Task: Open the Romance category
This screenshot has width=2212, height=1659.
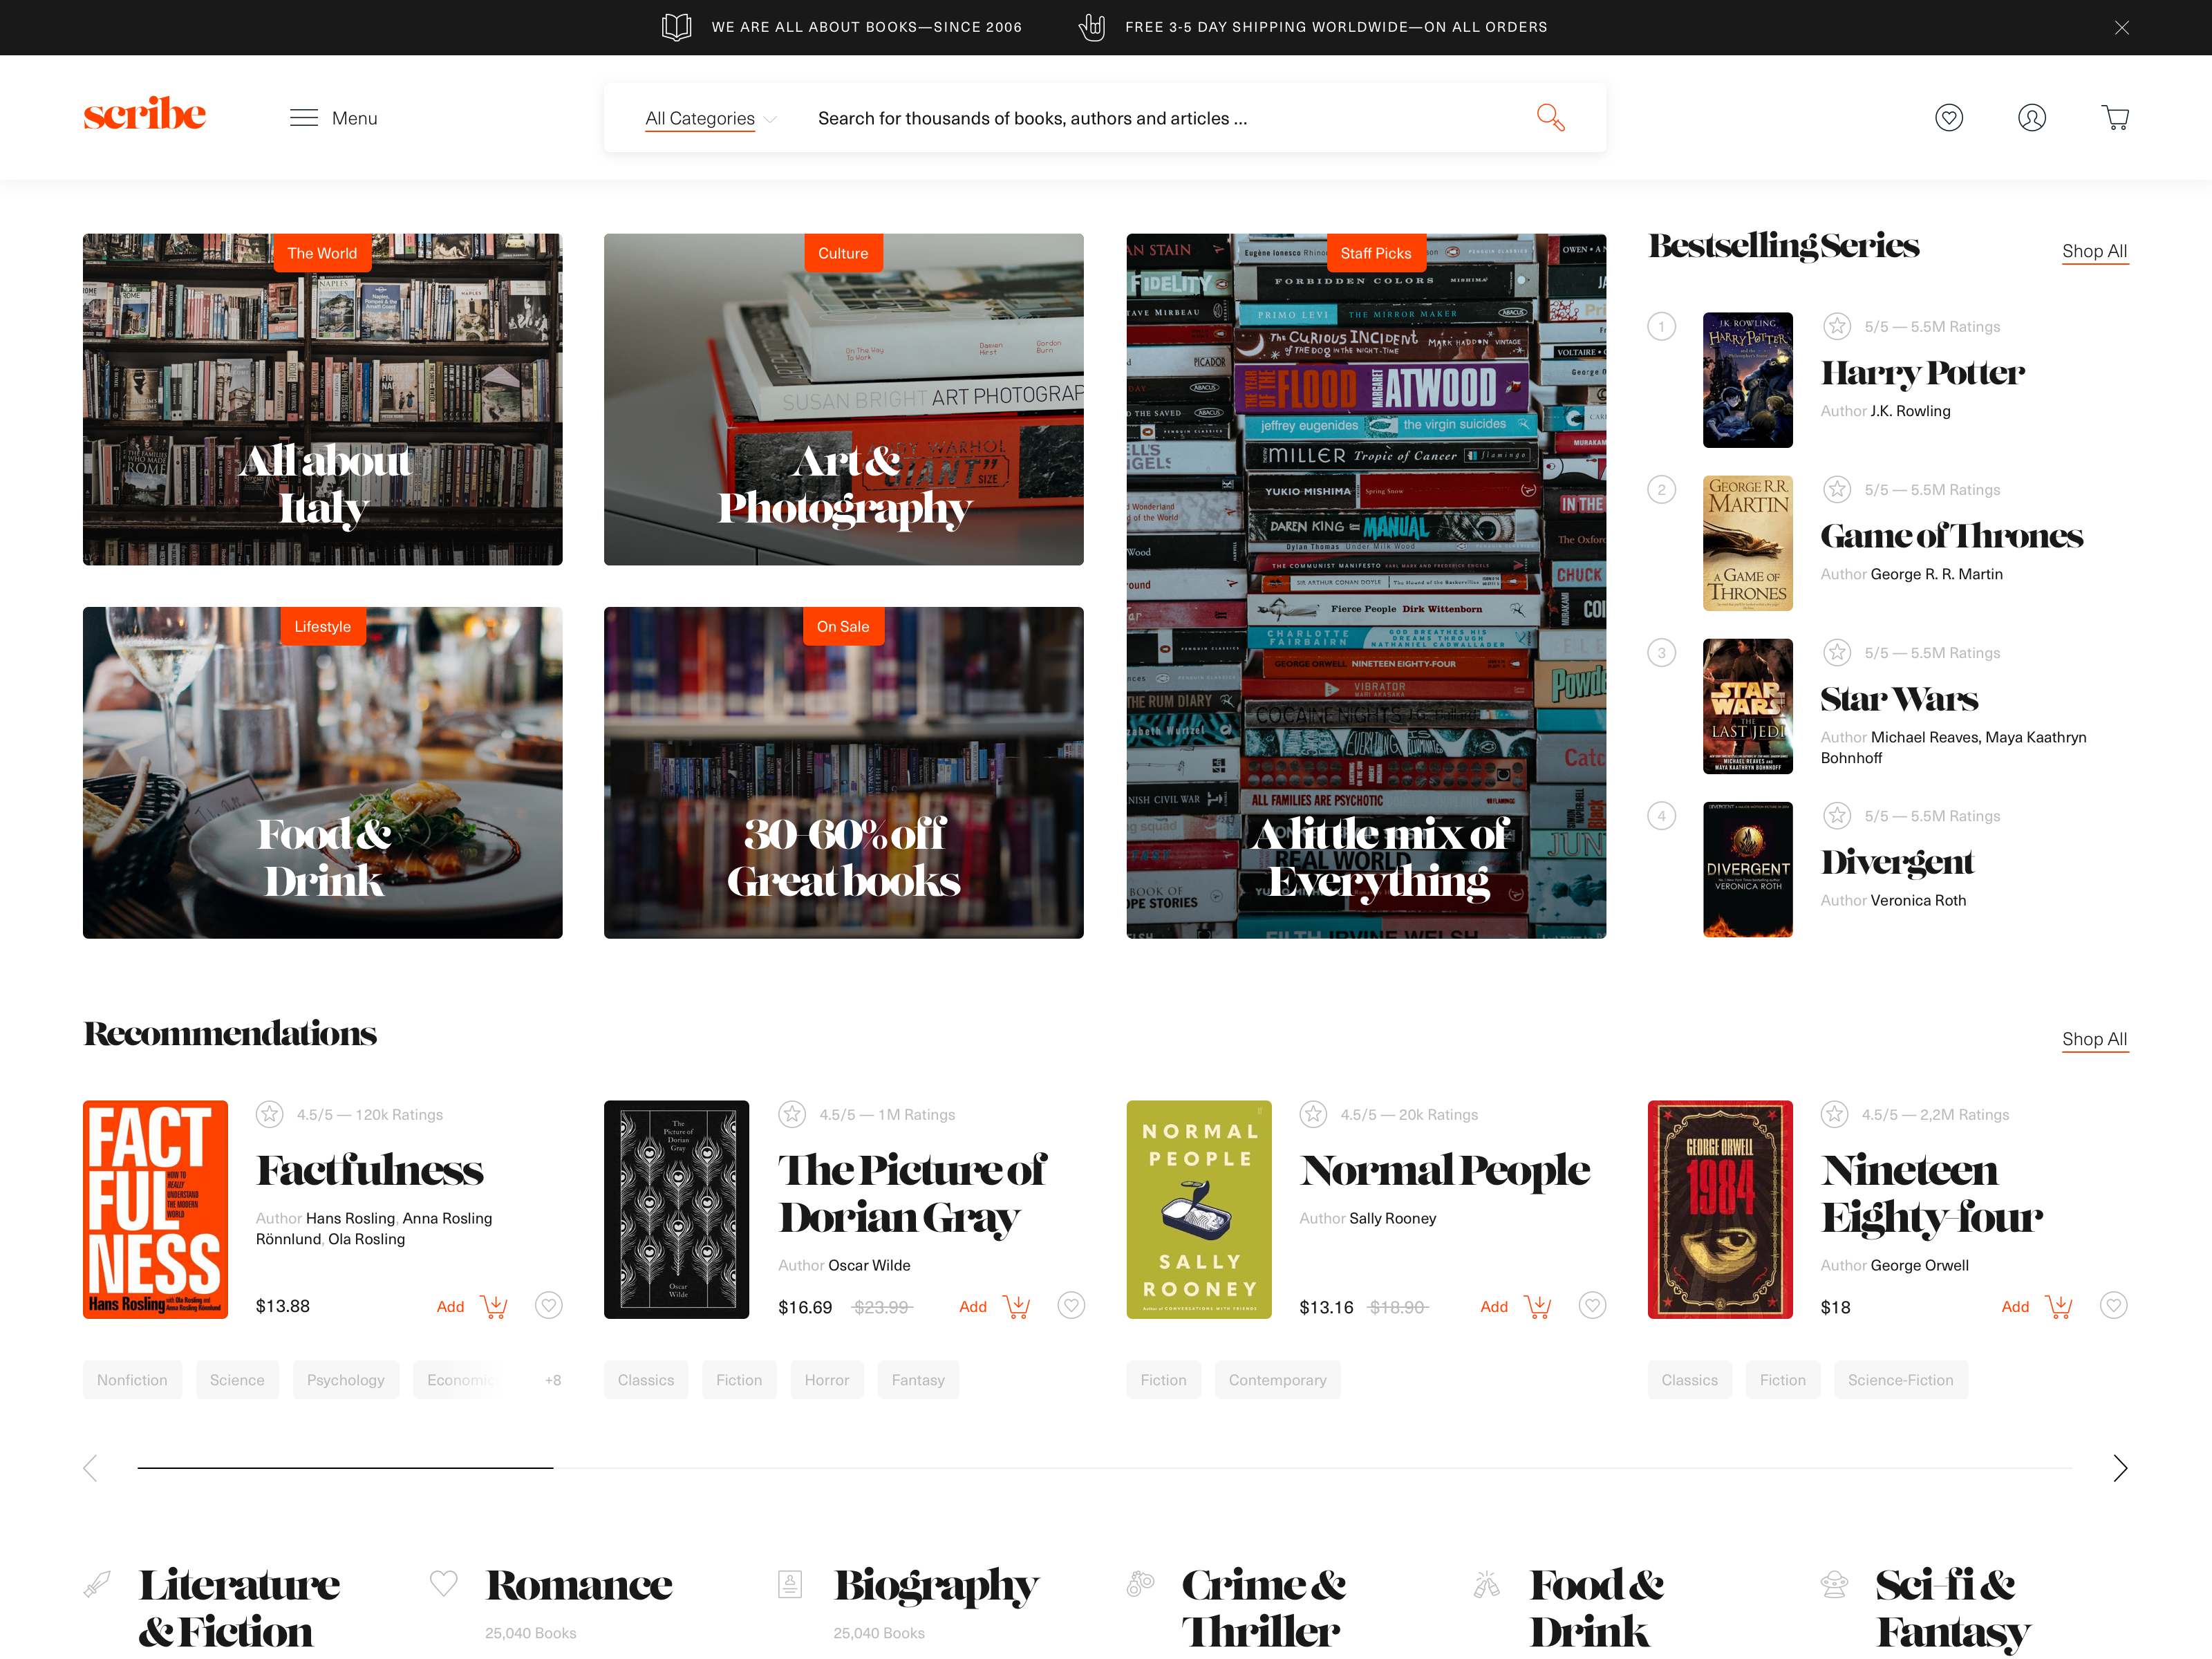Action: point(579,1585)
